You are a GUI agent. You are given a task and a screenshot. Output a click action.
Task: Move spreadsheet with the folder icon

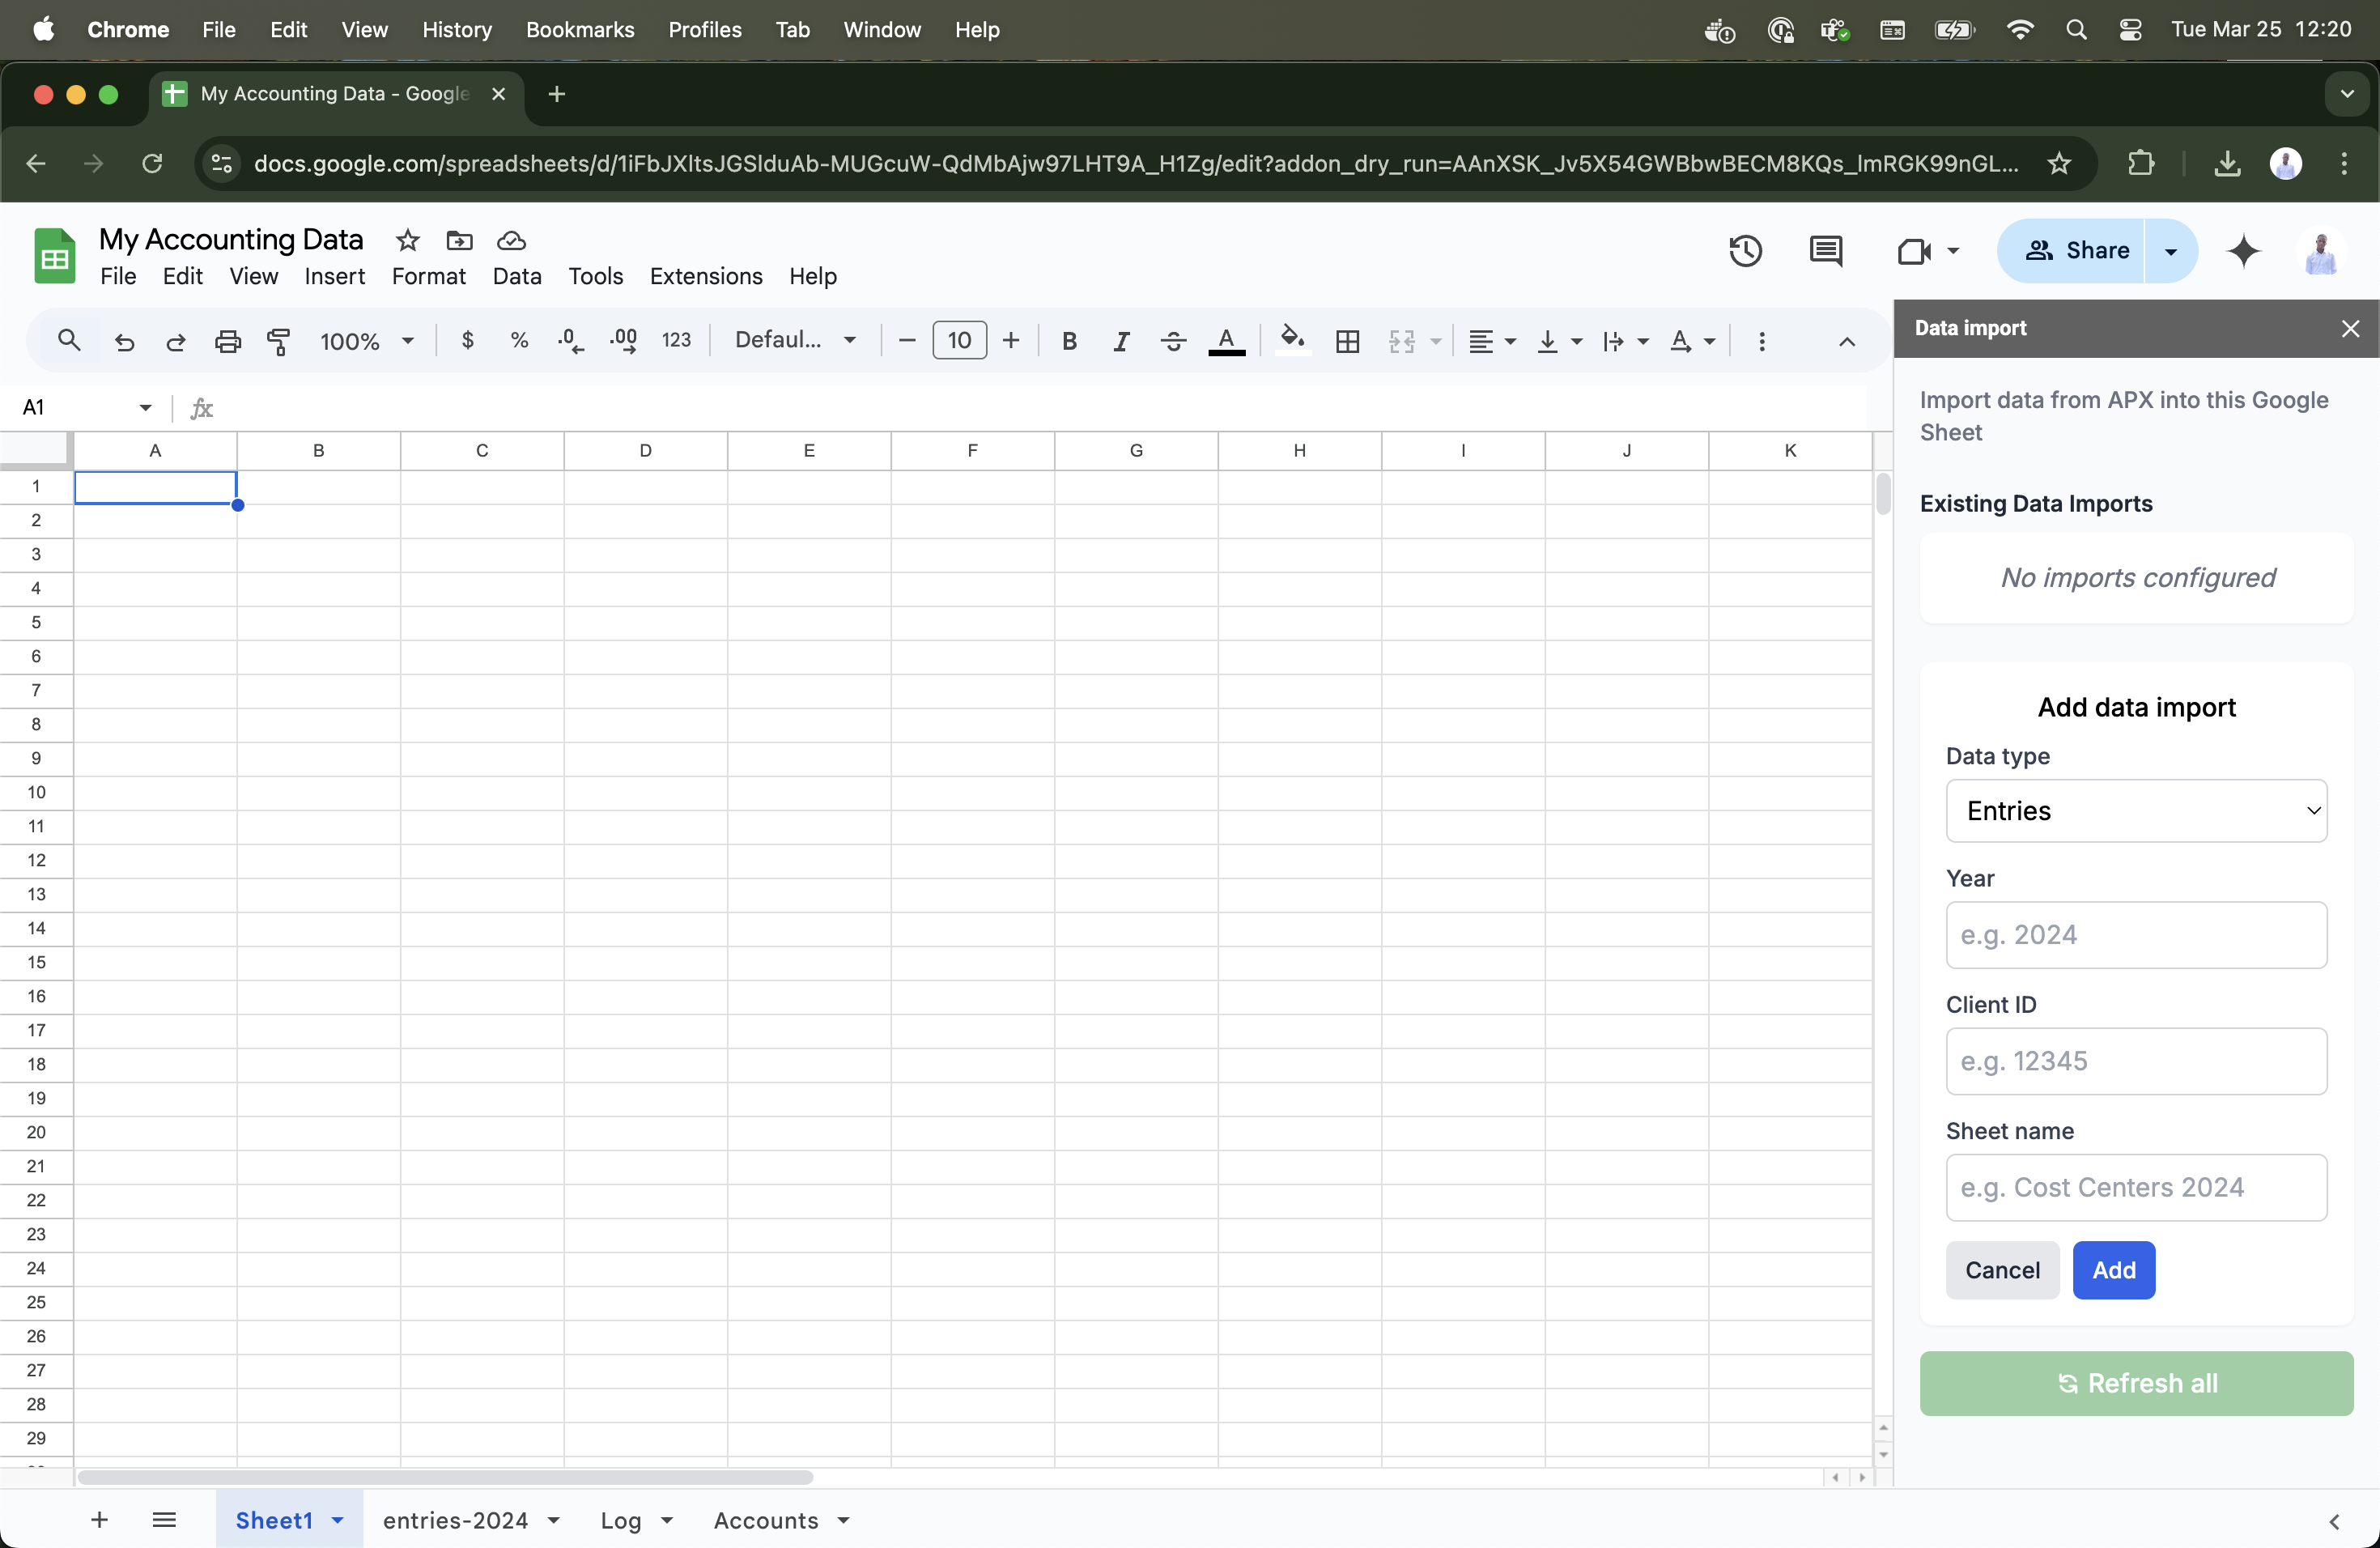tap(459, 240)
